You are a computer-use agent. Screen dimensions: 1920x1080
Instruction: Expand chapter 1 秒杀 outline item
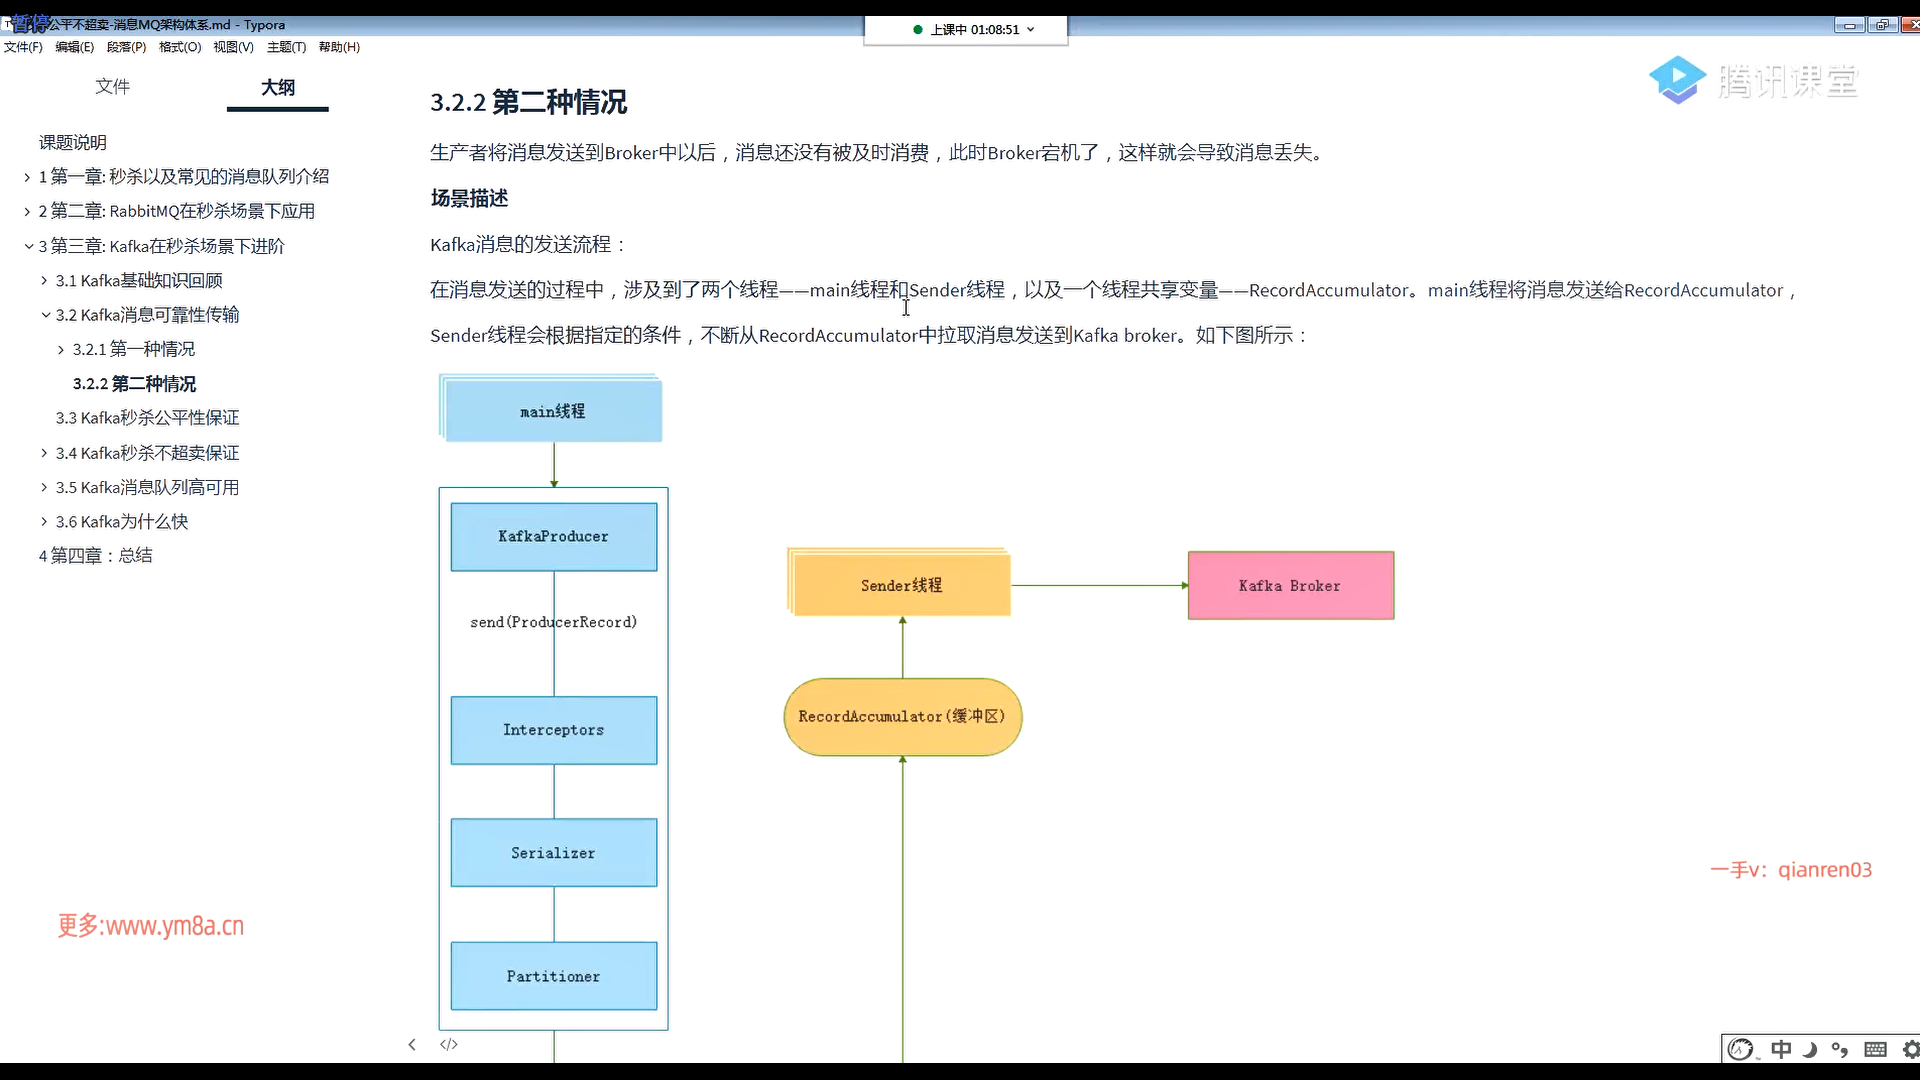(27, 177)
